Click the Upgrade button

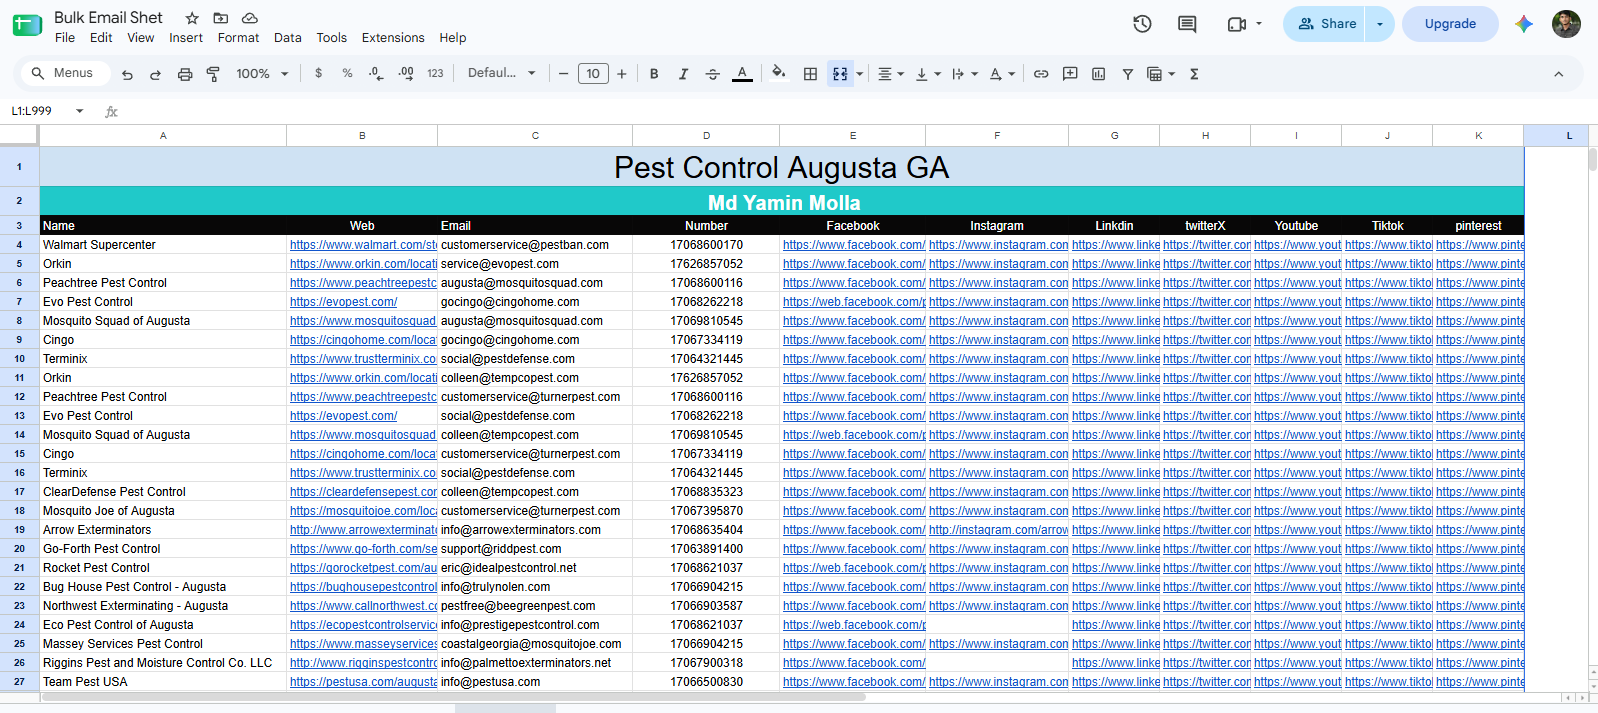(1450, 24)
